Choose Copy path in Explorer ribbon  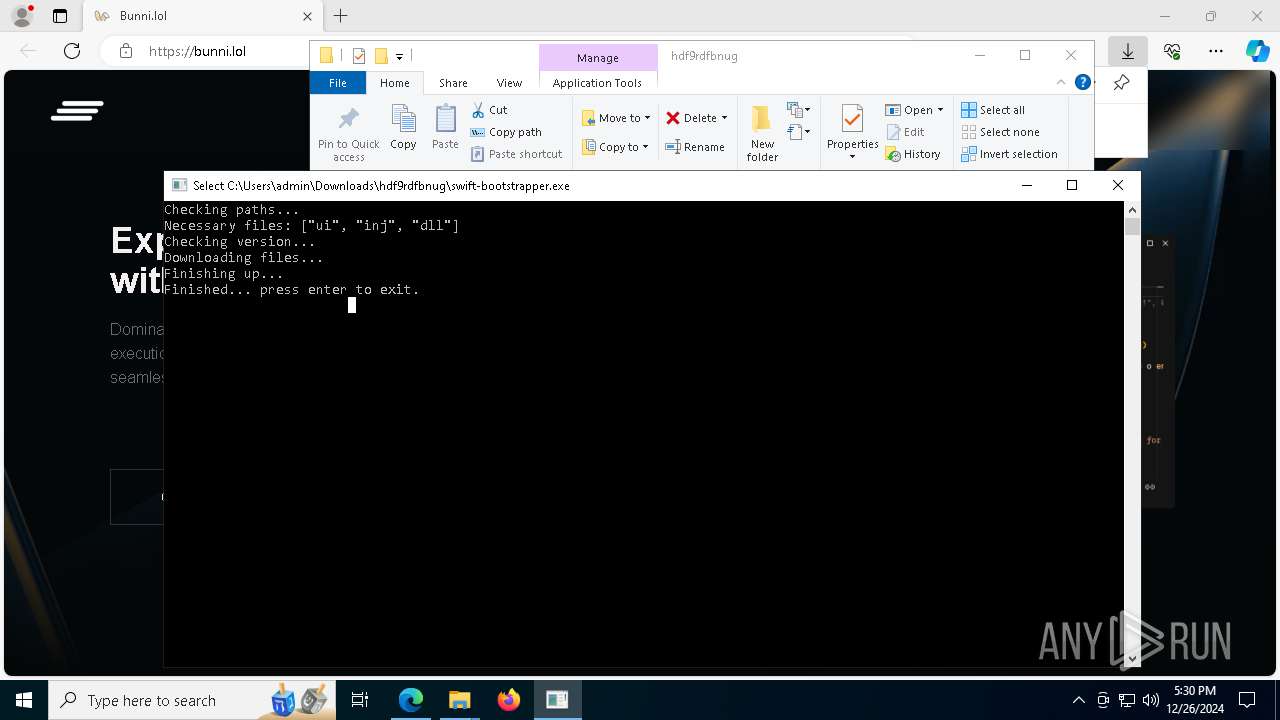[x=507, y=132]
